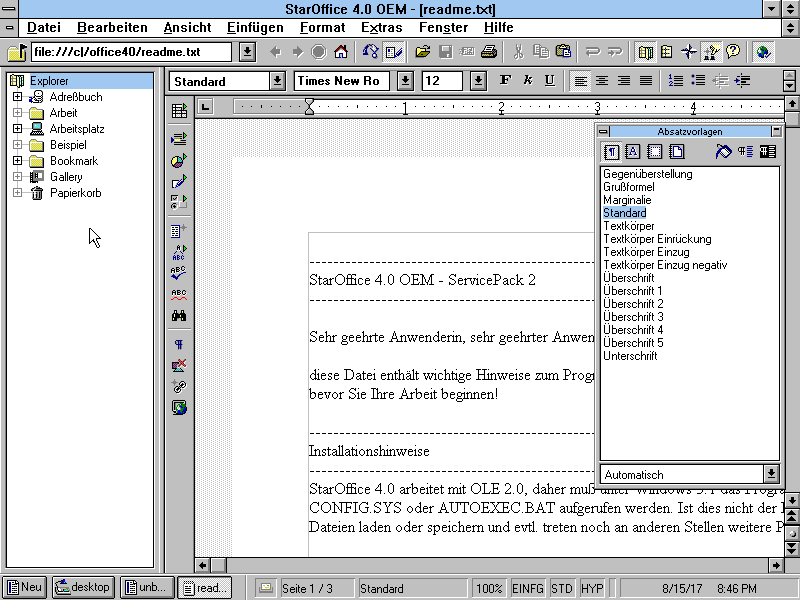Screen dimensions: 800x600
Task: Click the HYP field in the status bar
Action: tap(592, 588)
